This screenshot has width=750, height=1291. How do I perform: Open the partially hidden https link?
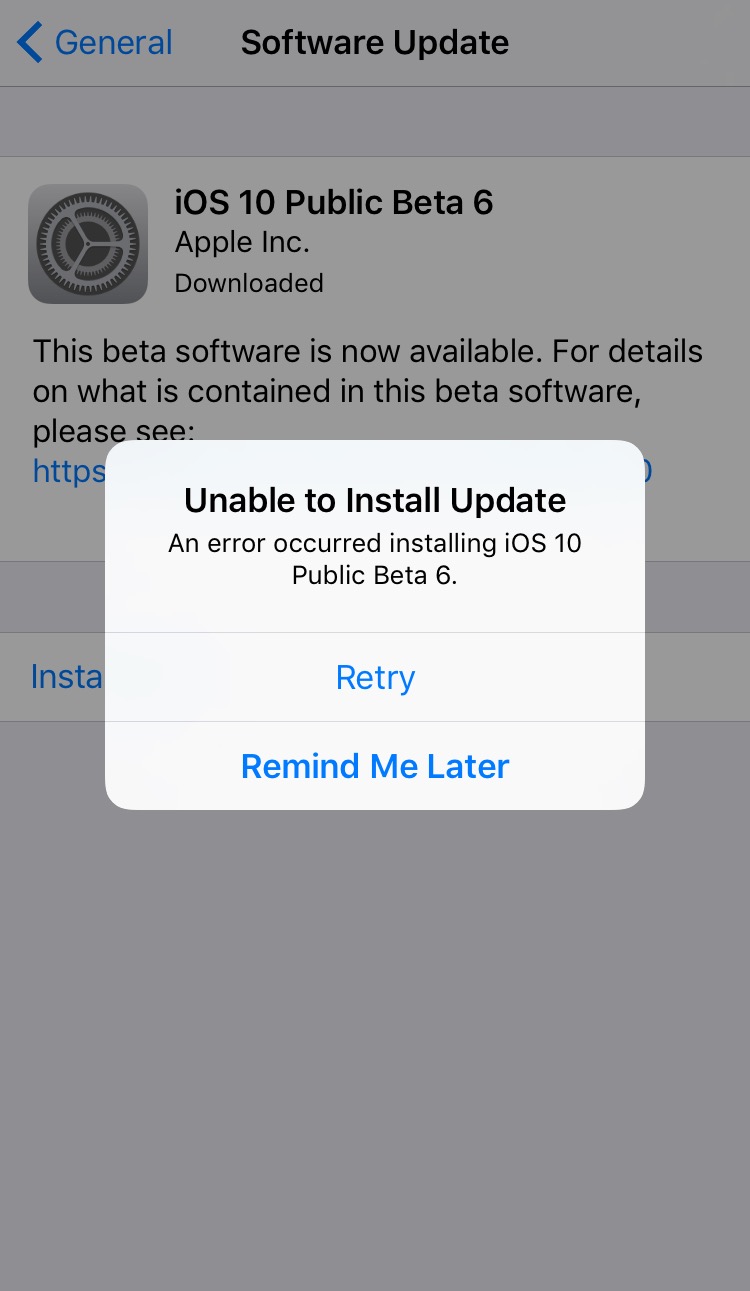tap(68, 470)
